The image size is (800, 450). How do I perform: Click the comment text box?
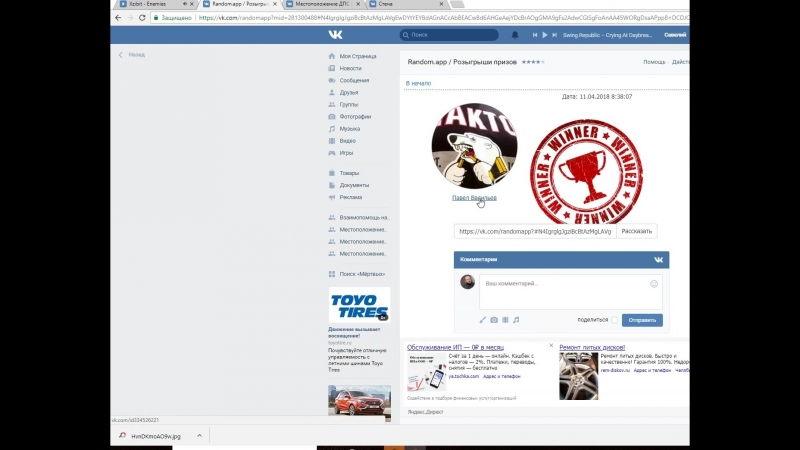point(570,292)
